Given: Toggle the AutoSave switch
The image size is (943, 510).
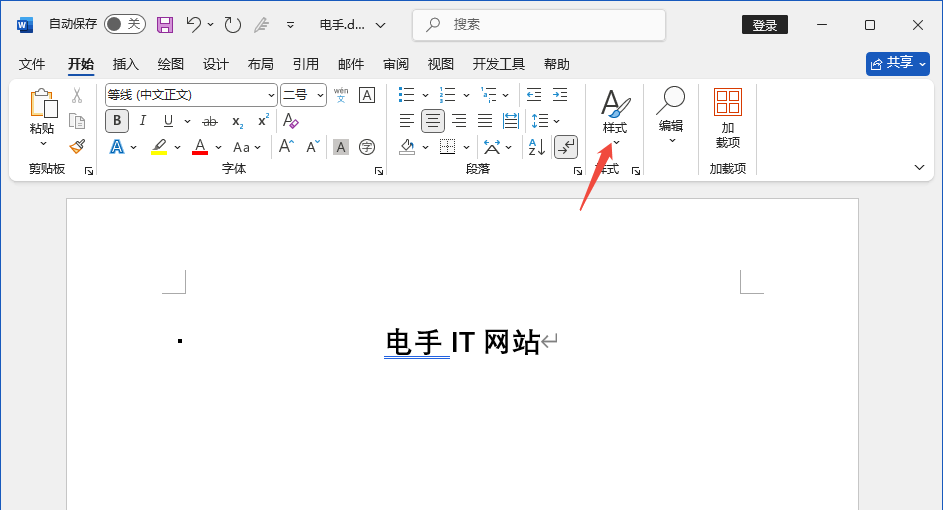Looking at the screenshot, I should (125, 24).
